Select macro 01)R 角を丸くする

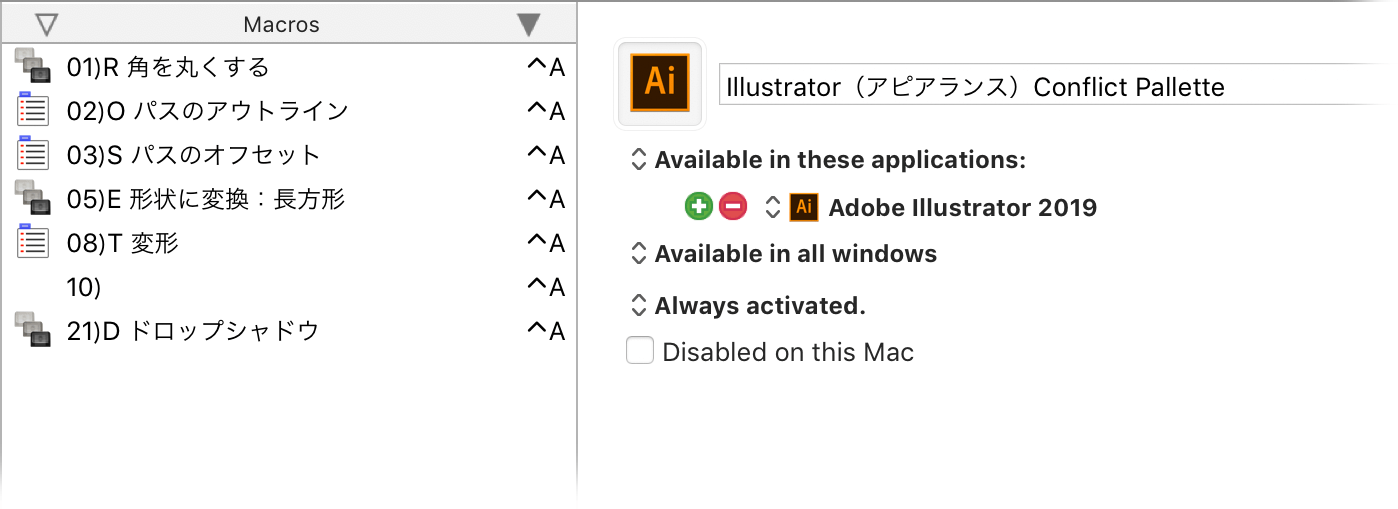(289, 67)
